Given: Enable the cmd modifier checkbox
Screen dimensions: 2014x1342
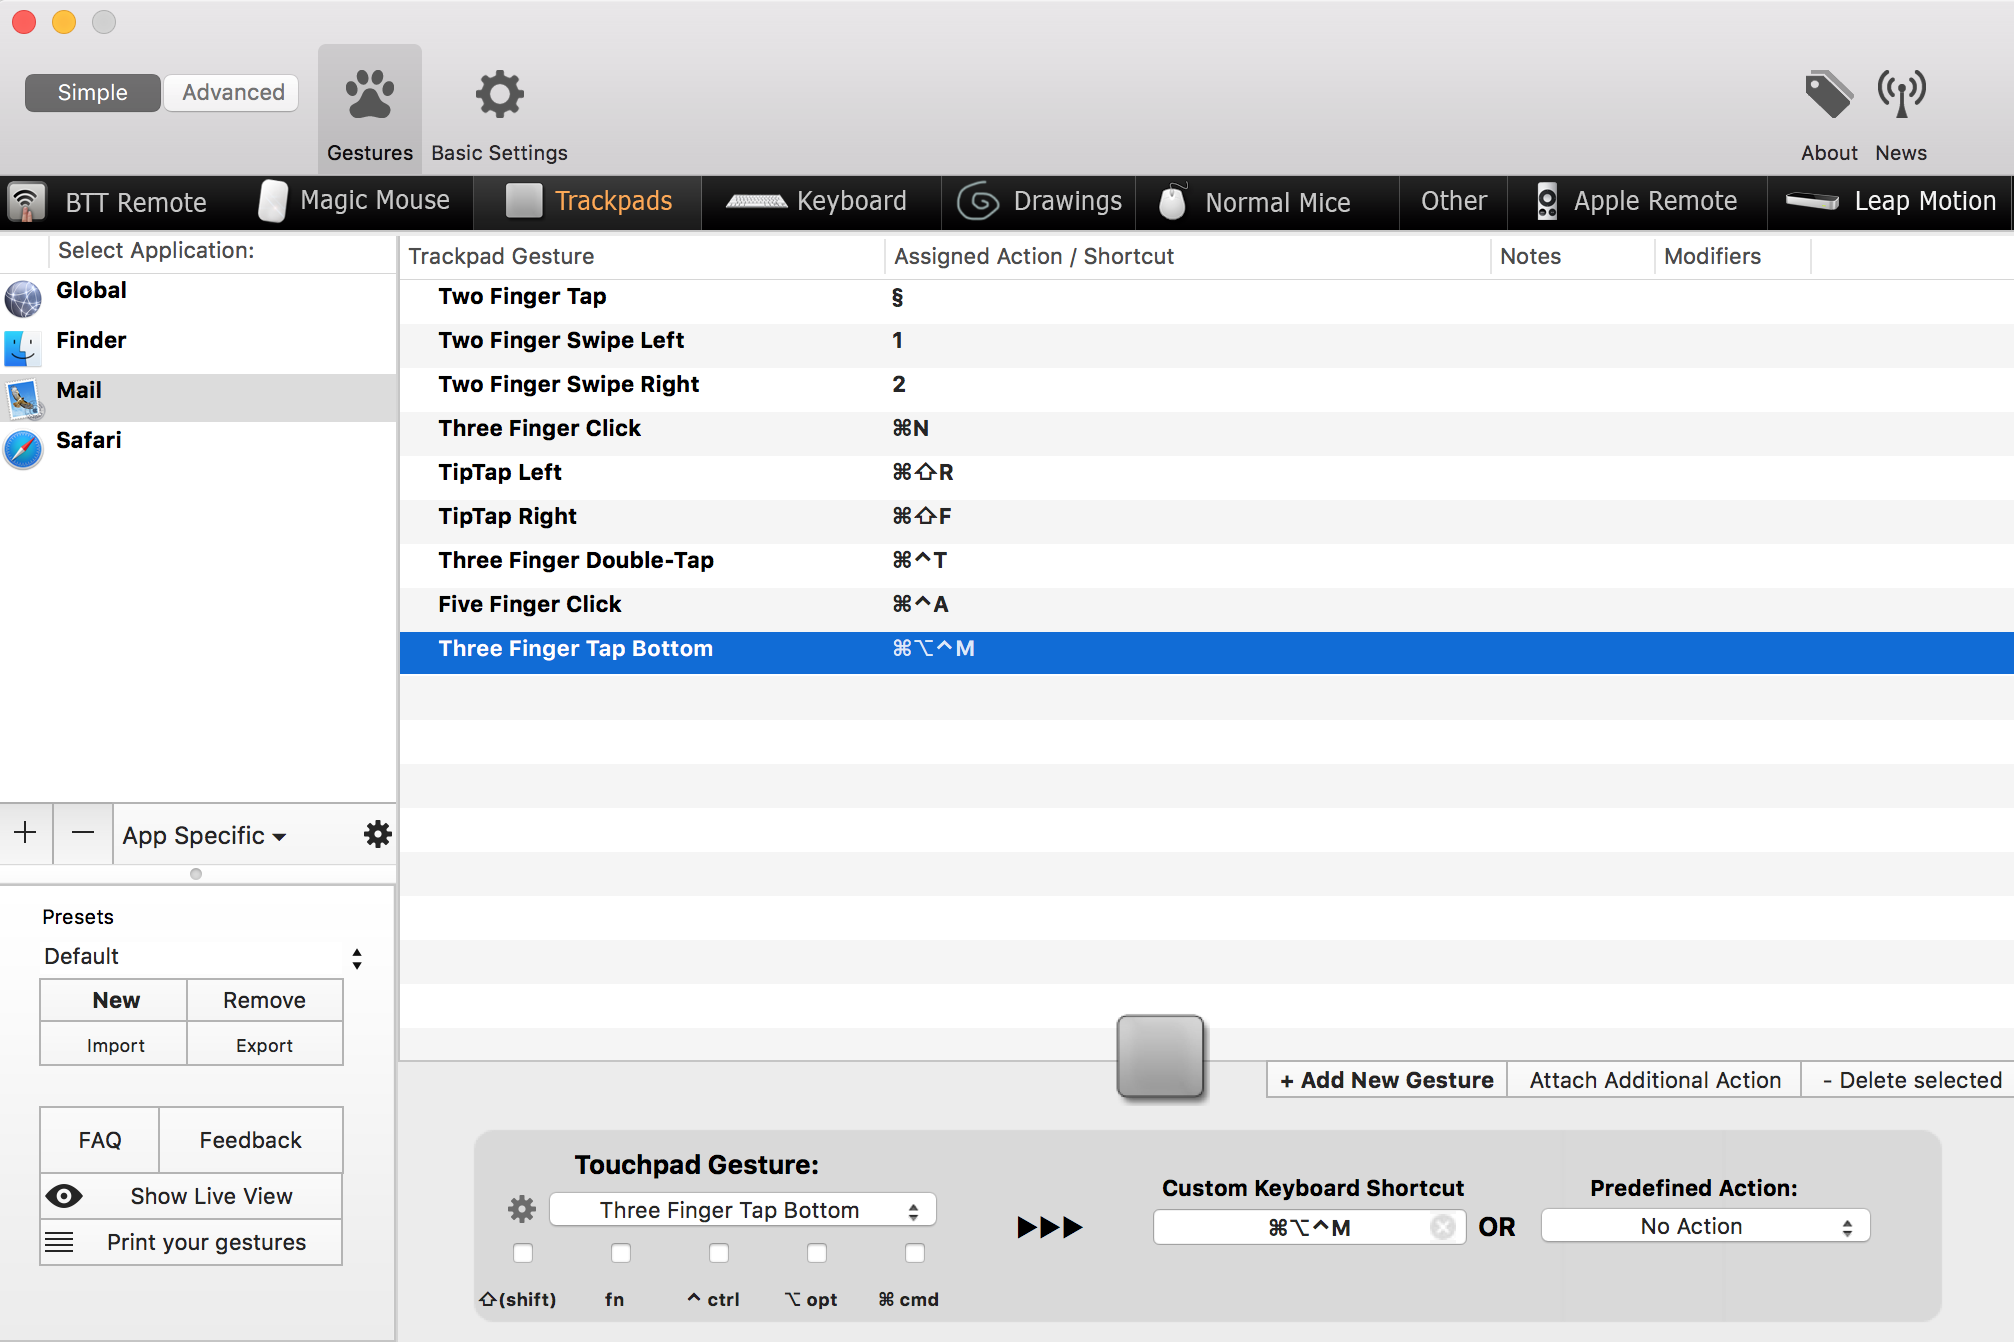Looking at the screenshot, I should 915,1253.
